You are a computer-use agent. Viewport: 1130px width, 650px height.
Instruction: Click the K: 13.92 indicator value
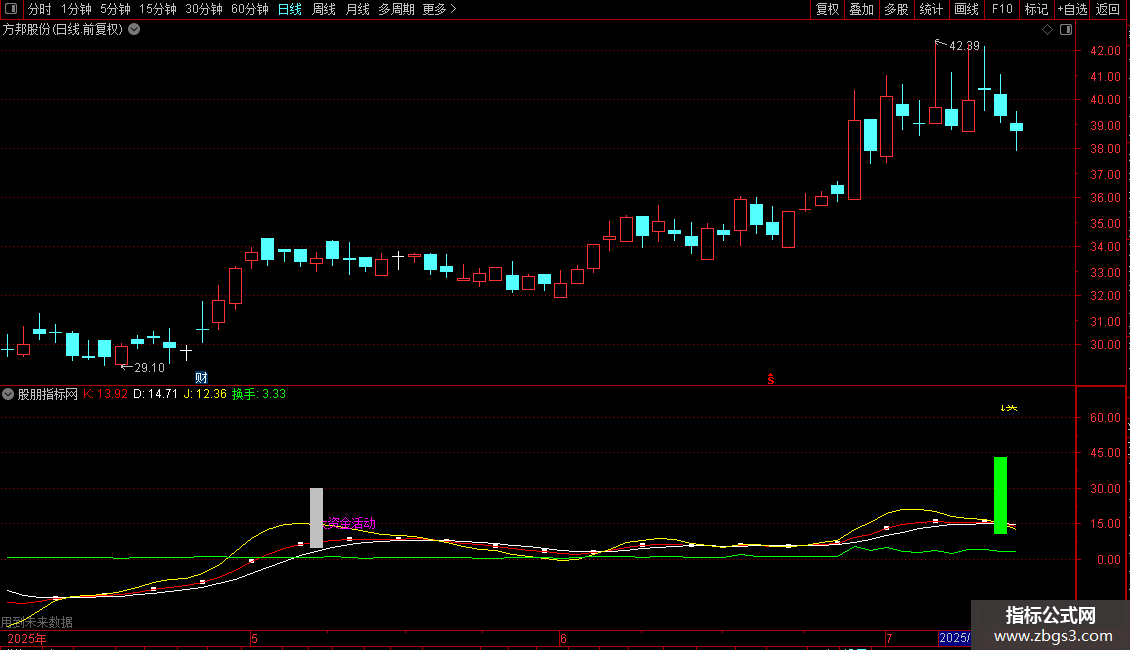click(105, 394)
